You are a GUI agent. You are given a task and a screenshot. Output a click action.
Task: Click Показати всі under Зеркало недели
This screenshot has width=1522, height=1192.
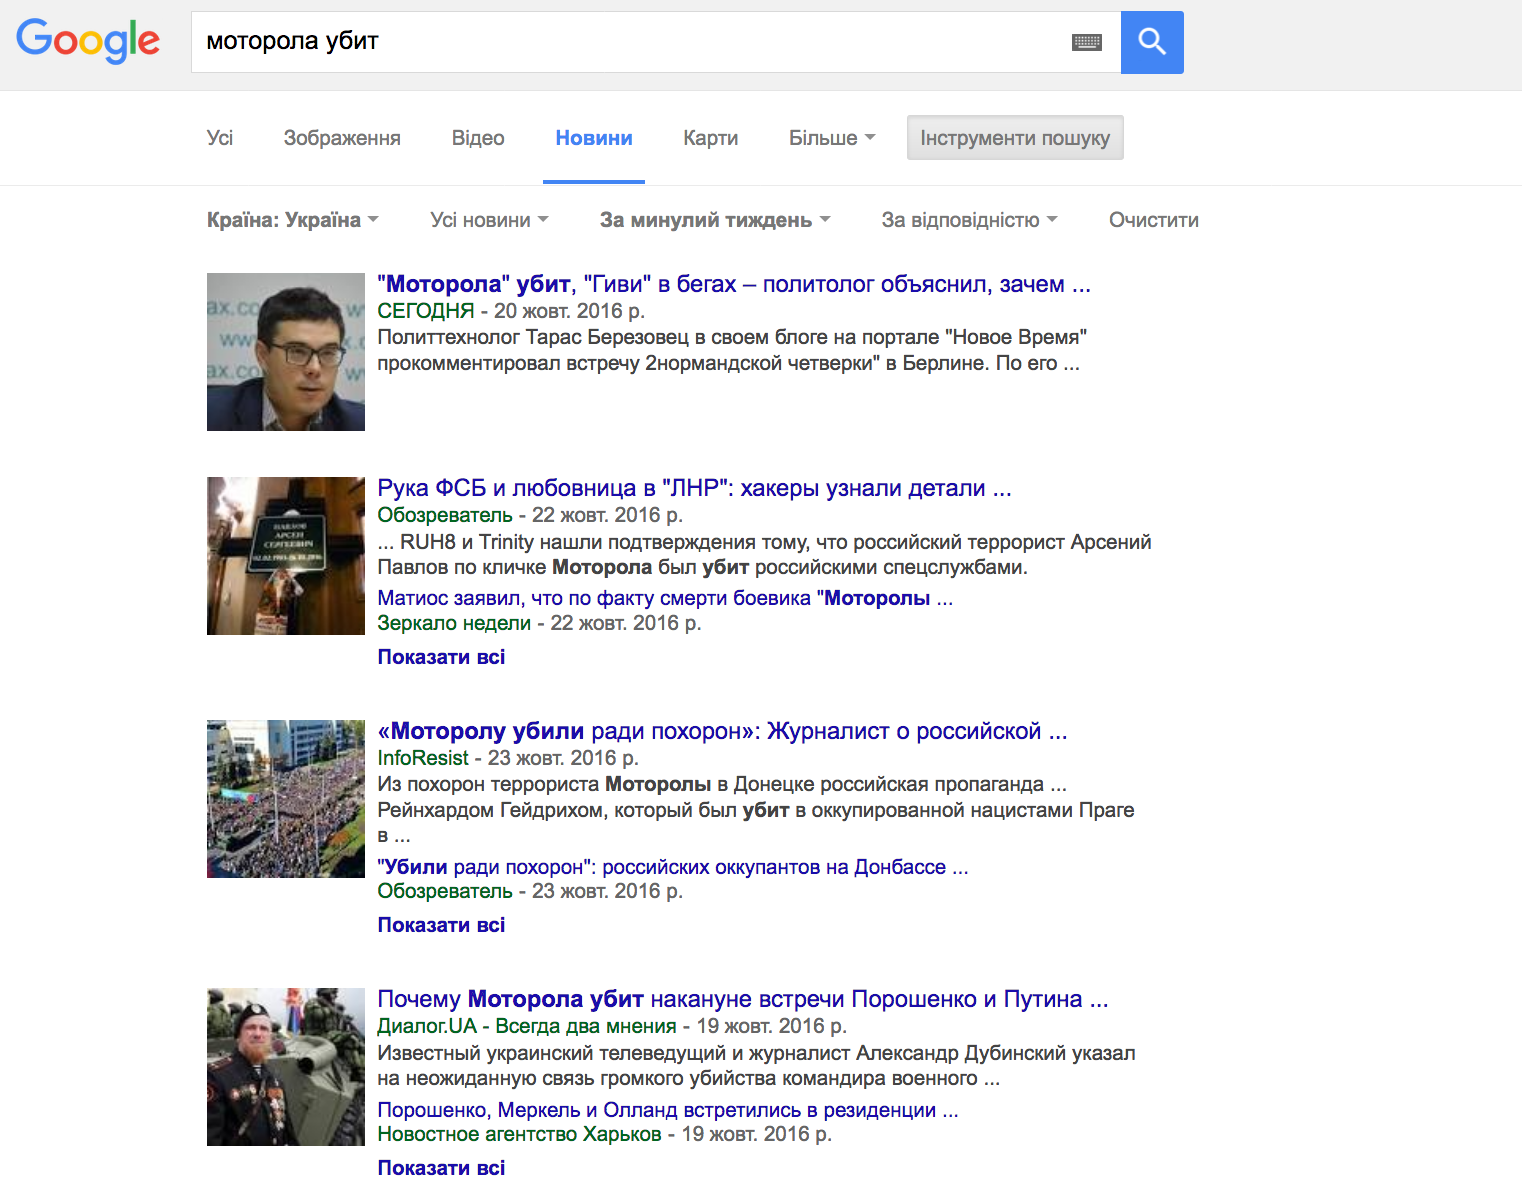pos(441,657)
